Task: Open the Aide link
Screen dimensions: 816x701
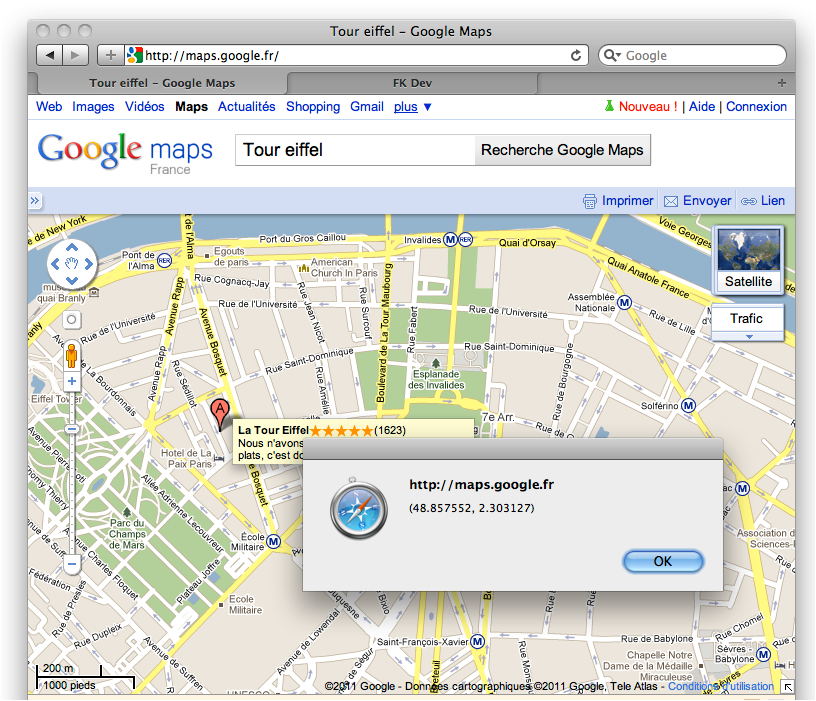Action: (702, 107)
